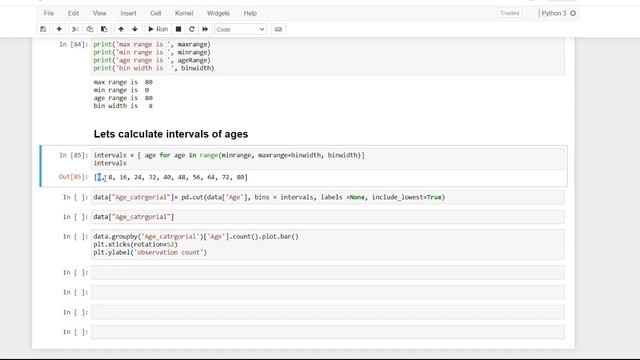Restart kernel and run all fast-forward icon

[x=205, y=29]
